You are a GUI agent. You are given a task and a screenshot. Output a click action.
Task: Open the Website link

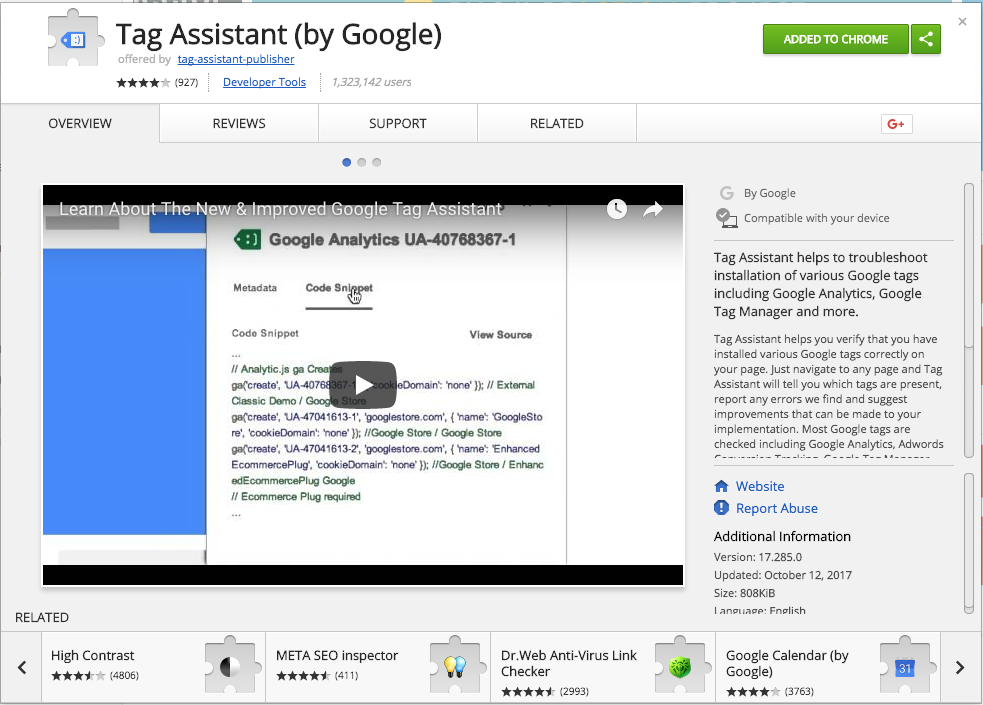point(760,486)
